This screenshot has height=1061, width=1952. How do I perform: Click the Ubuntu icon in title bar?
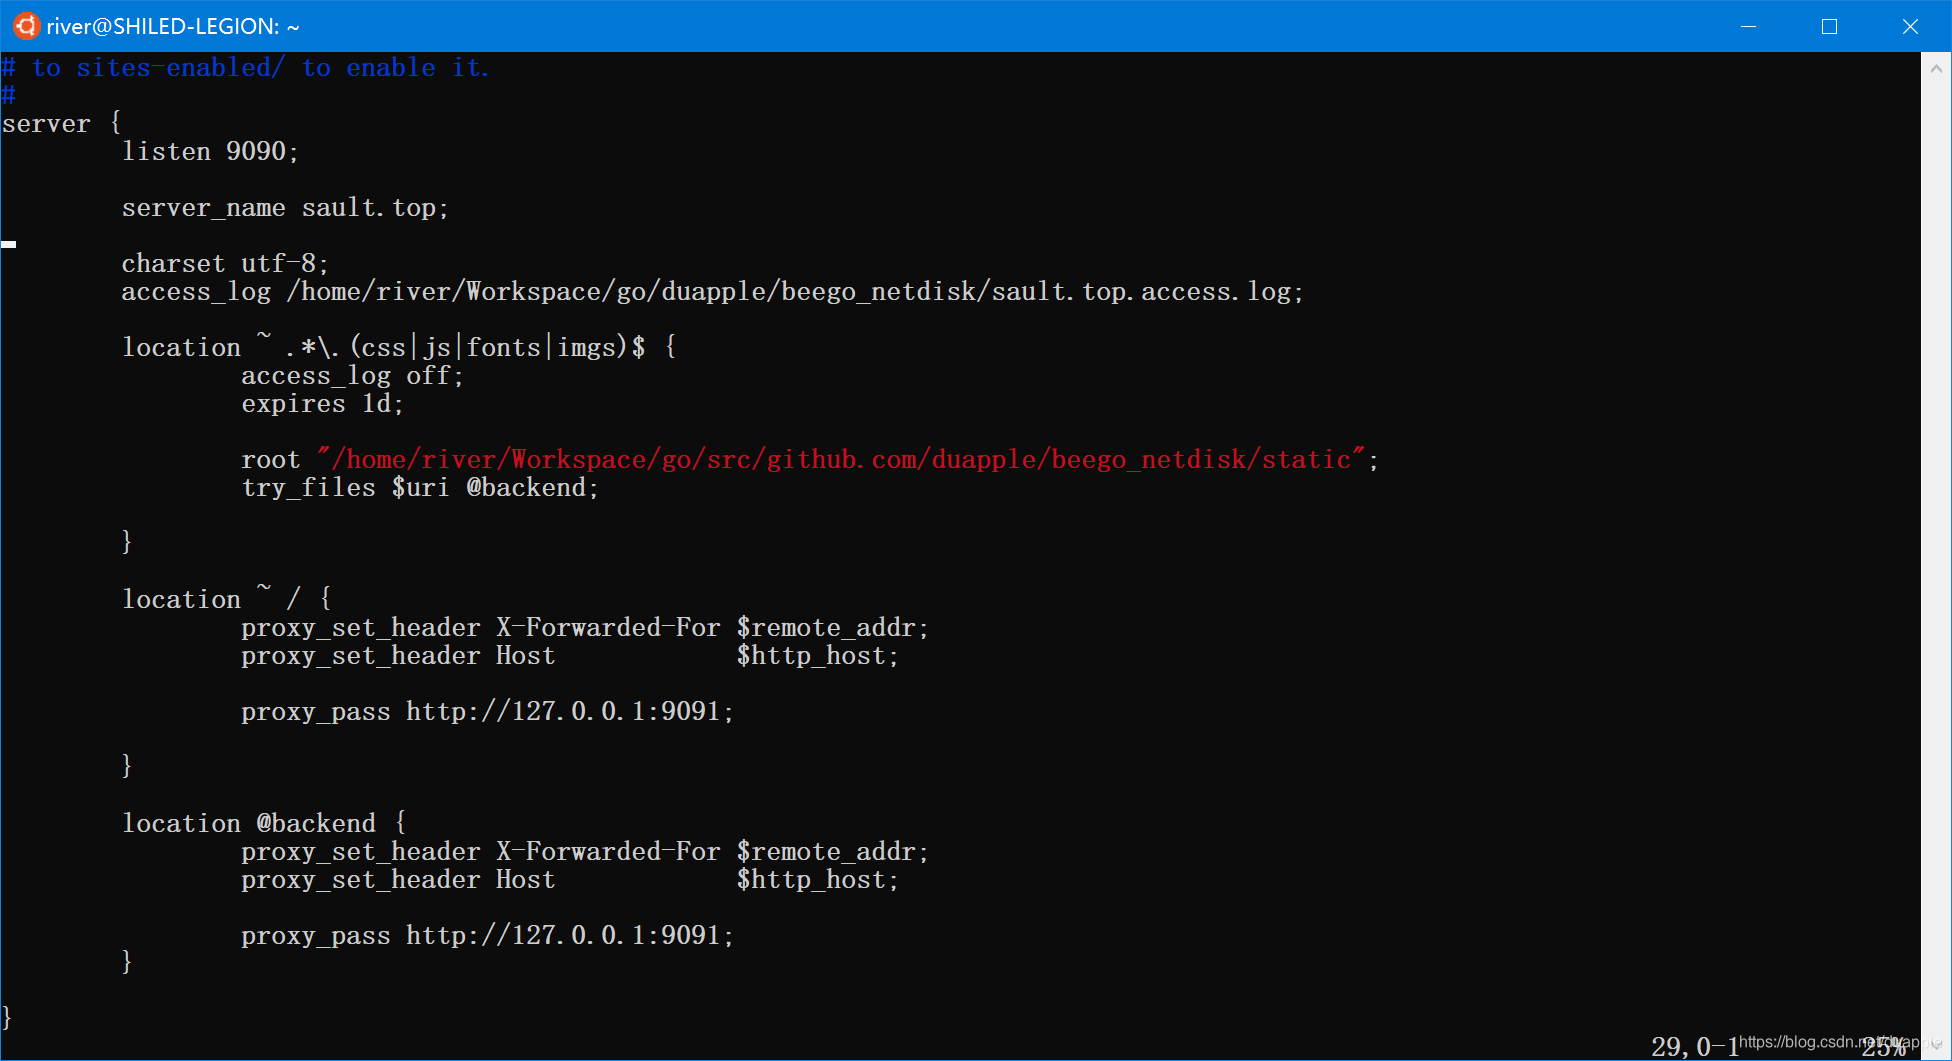click(x=26, y=26)
